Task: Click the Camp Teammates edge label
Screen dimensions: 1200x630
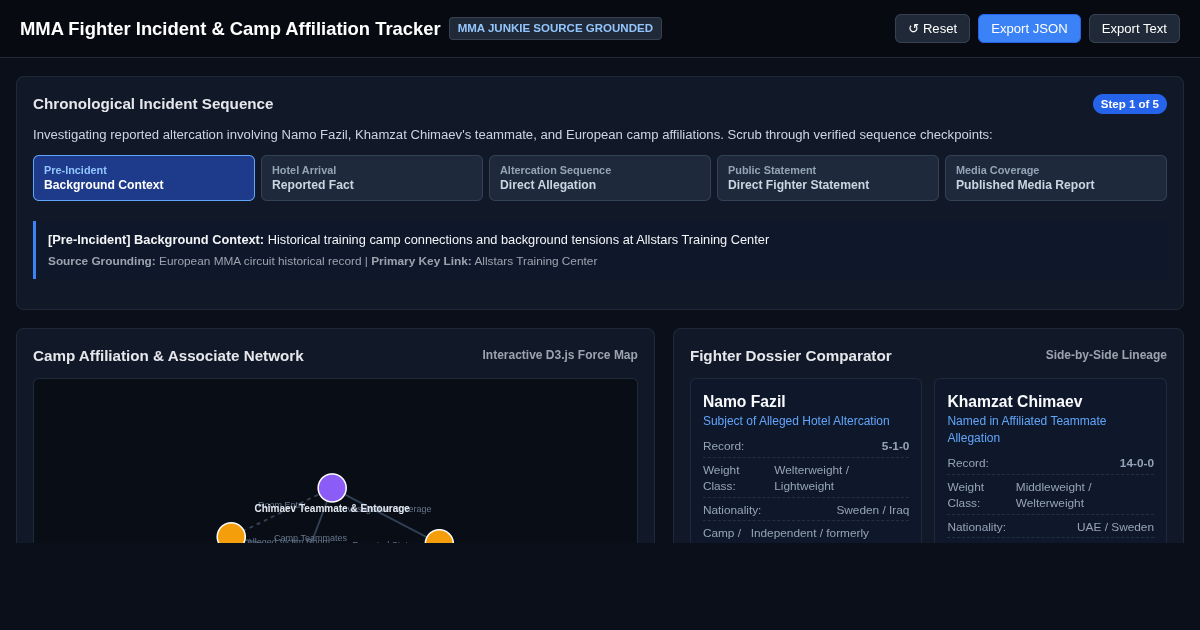Action: tap(310, 538)
